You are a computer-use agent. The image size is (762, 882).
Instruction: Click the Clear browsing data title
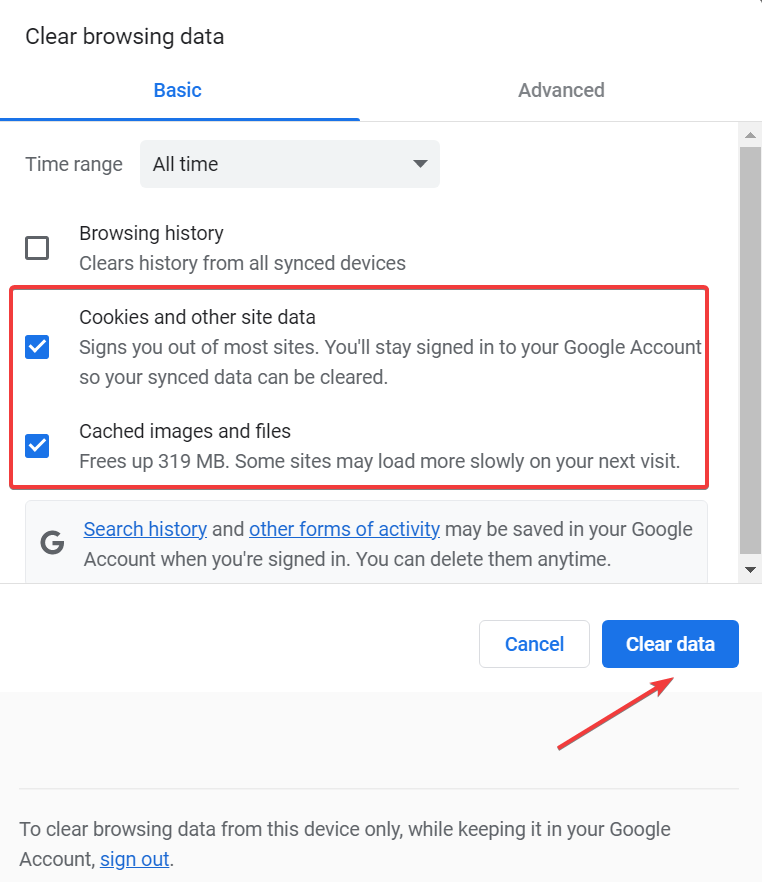click(x=125, y=37)
